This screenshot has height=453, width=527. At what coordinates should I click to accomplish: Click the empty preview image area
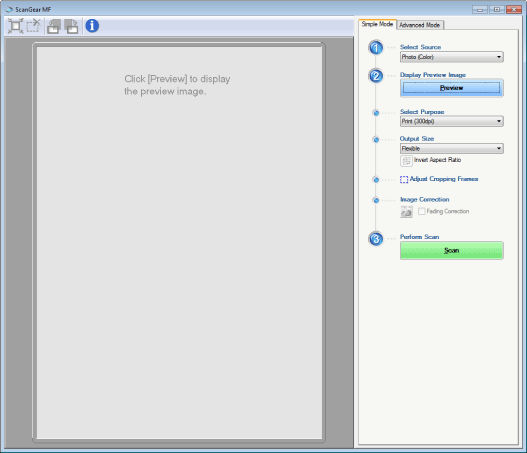179,243
